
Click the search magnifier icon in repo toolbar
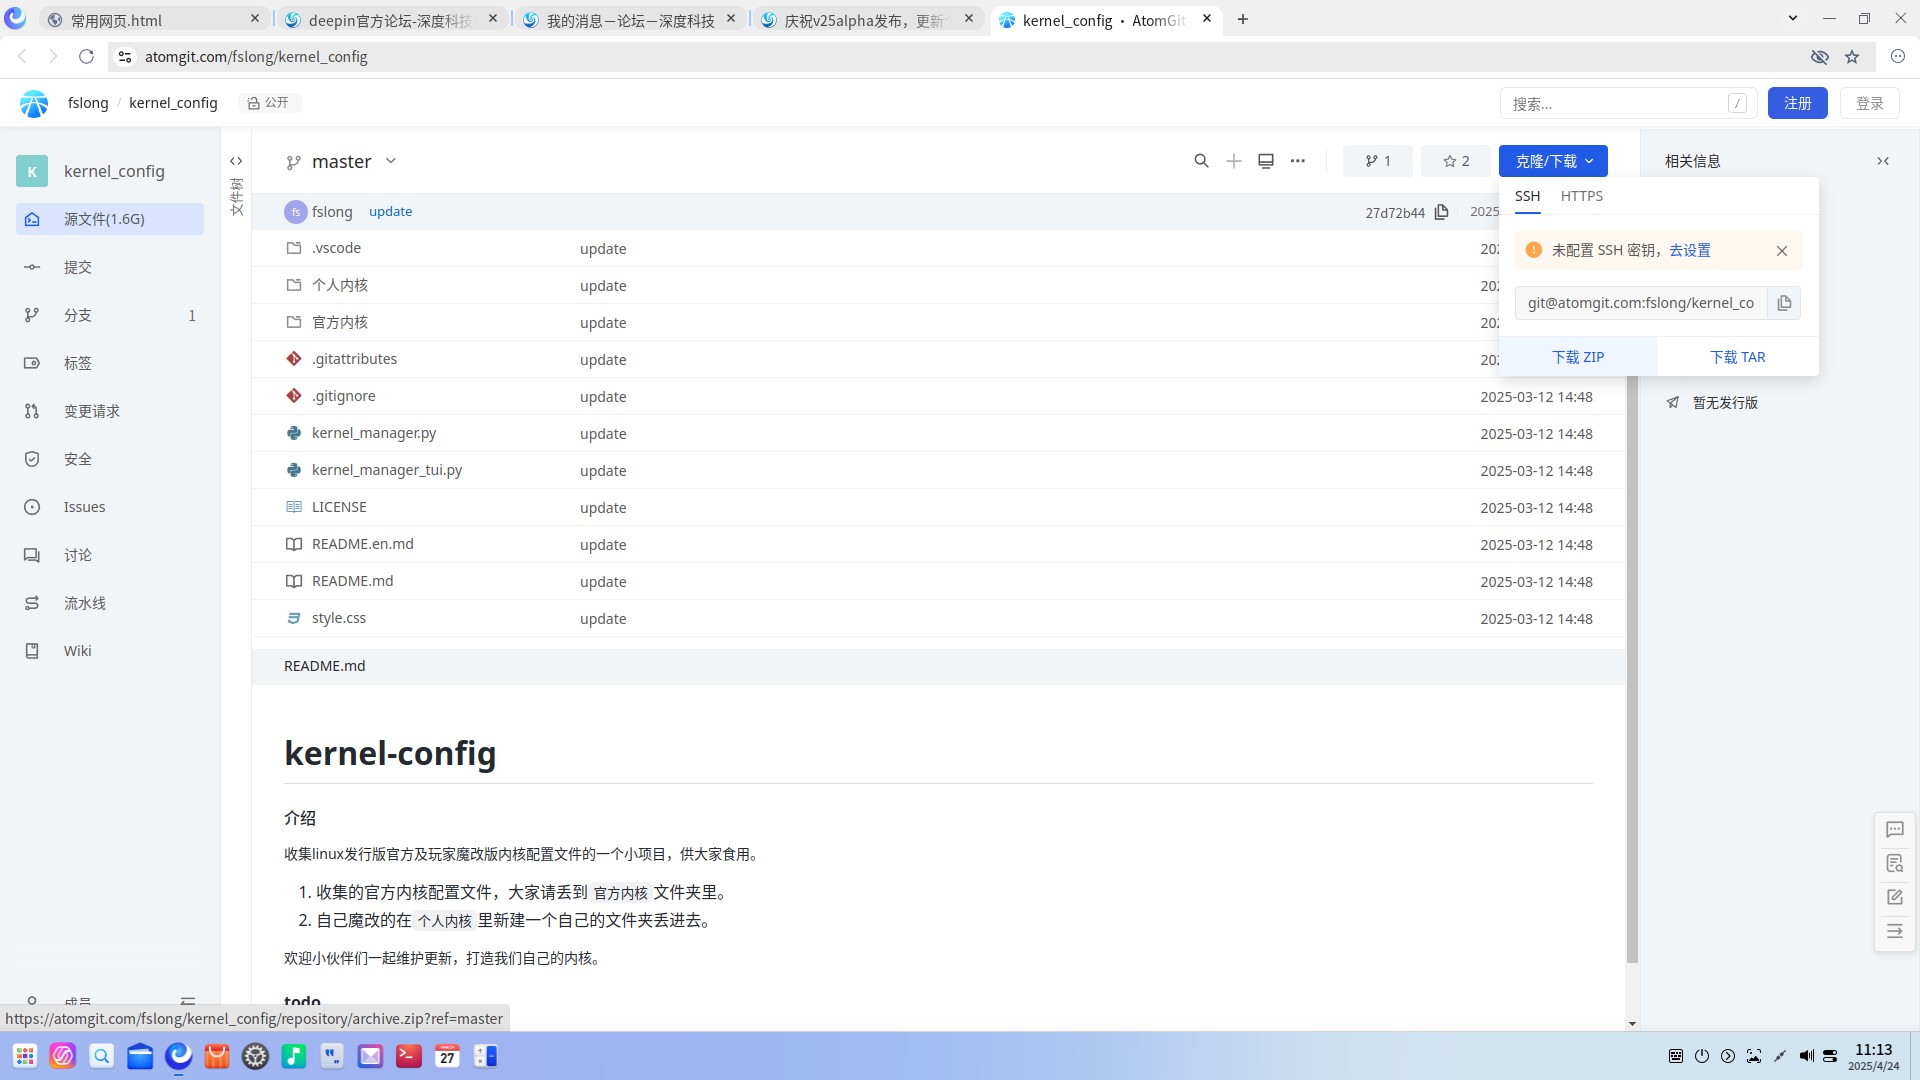pyautogui.click(x=1201, y=161)
